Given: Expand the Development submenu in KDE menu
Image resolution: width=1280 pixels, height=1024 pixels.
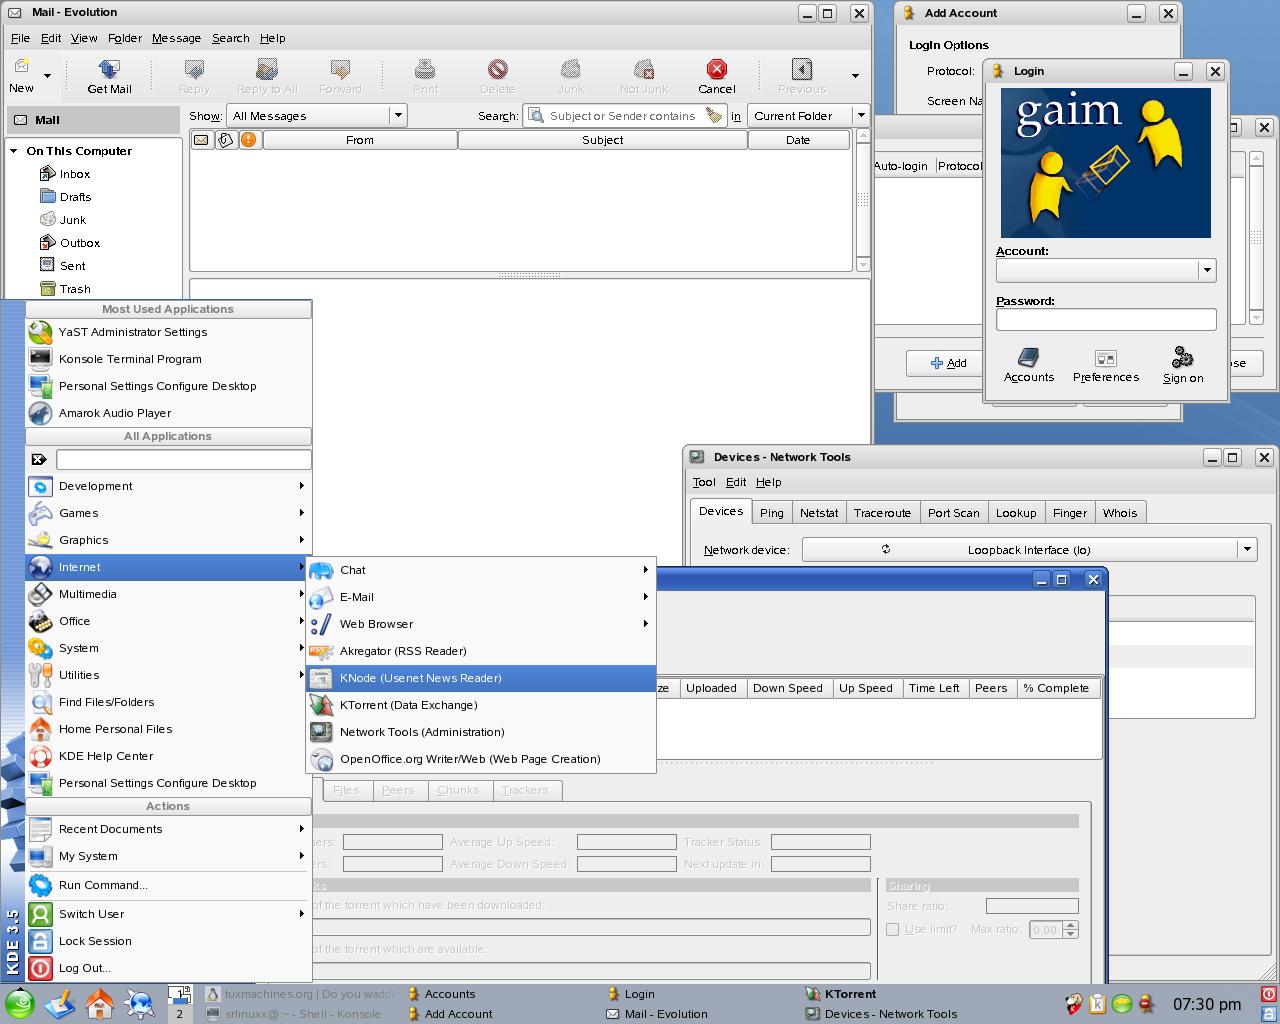Looking at the screenshot, I should [x=168, y=486].
